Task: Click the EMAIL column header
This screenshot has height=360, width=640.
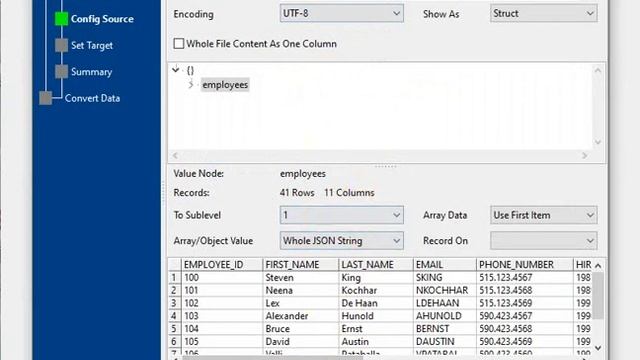Action: coord(444,265)
